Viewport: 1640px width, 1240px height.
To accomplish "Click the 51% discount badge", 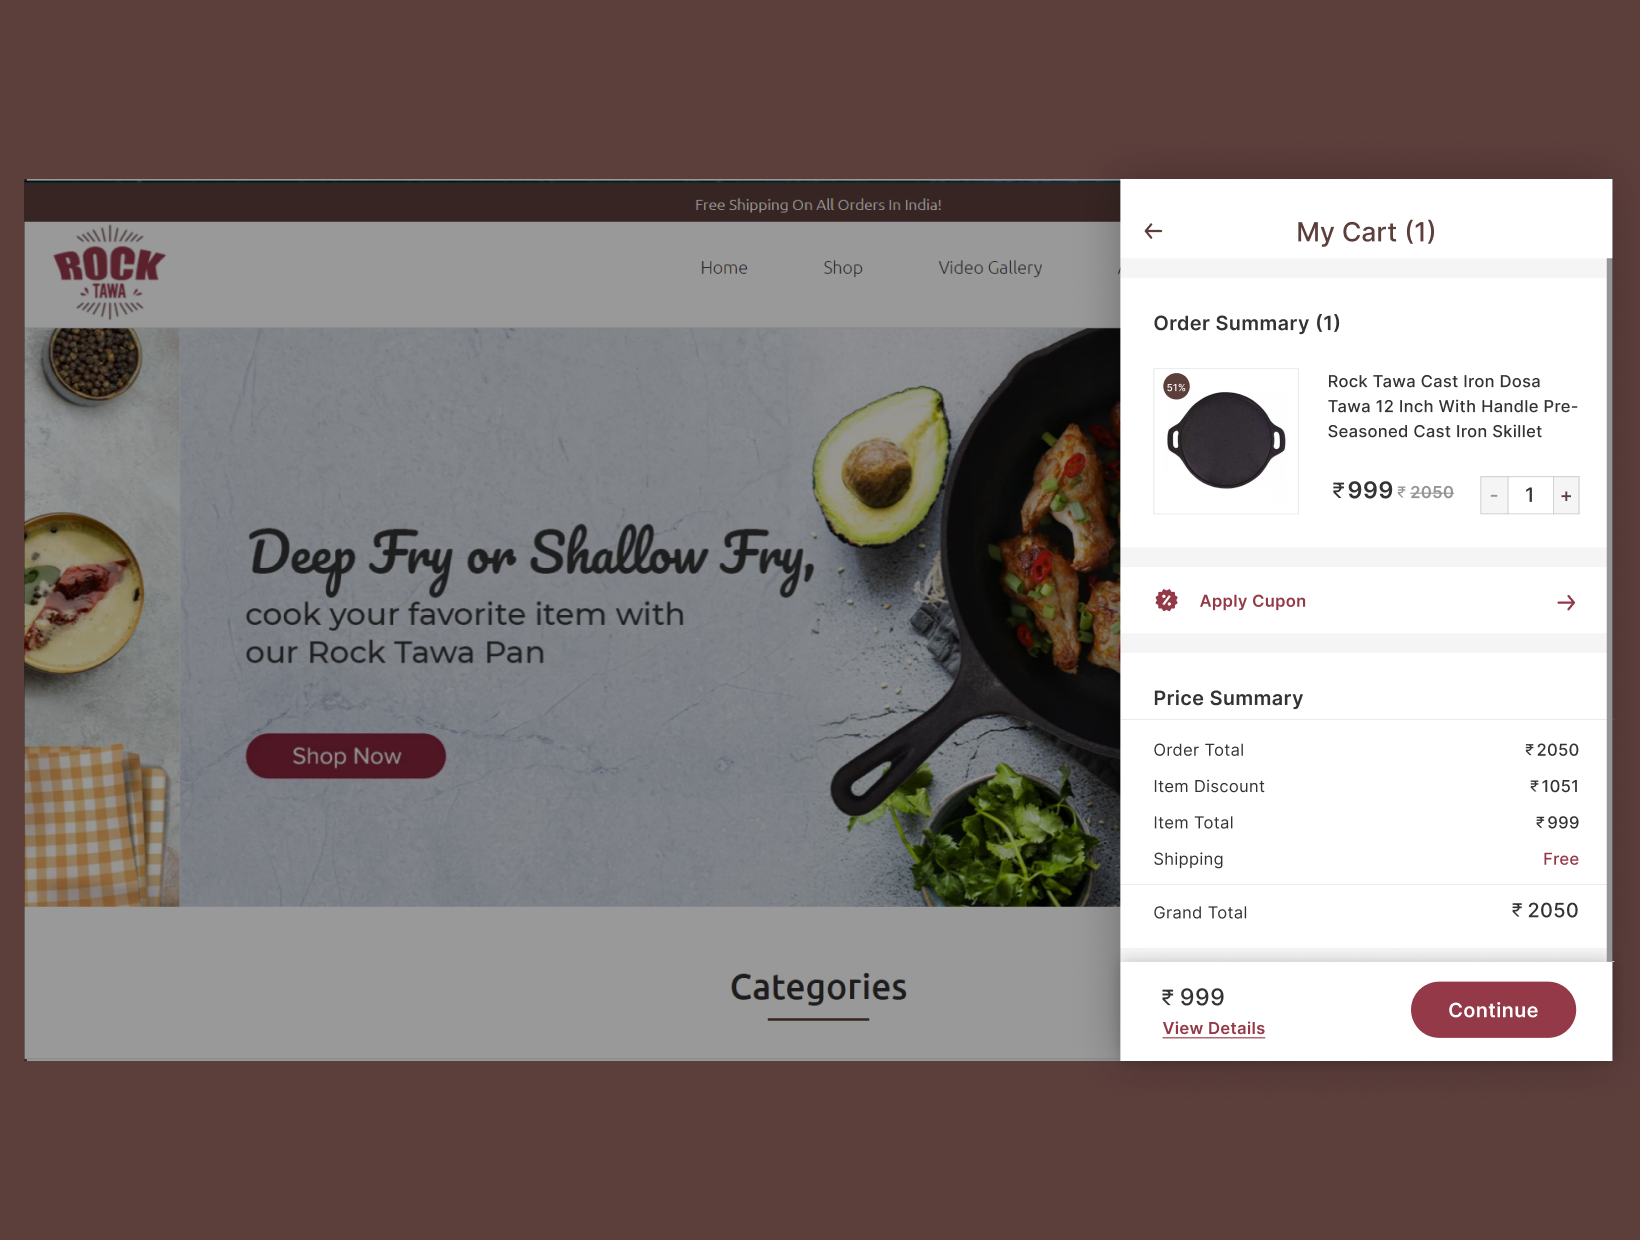I will (1176, 387).
